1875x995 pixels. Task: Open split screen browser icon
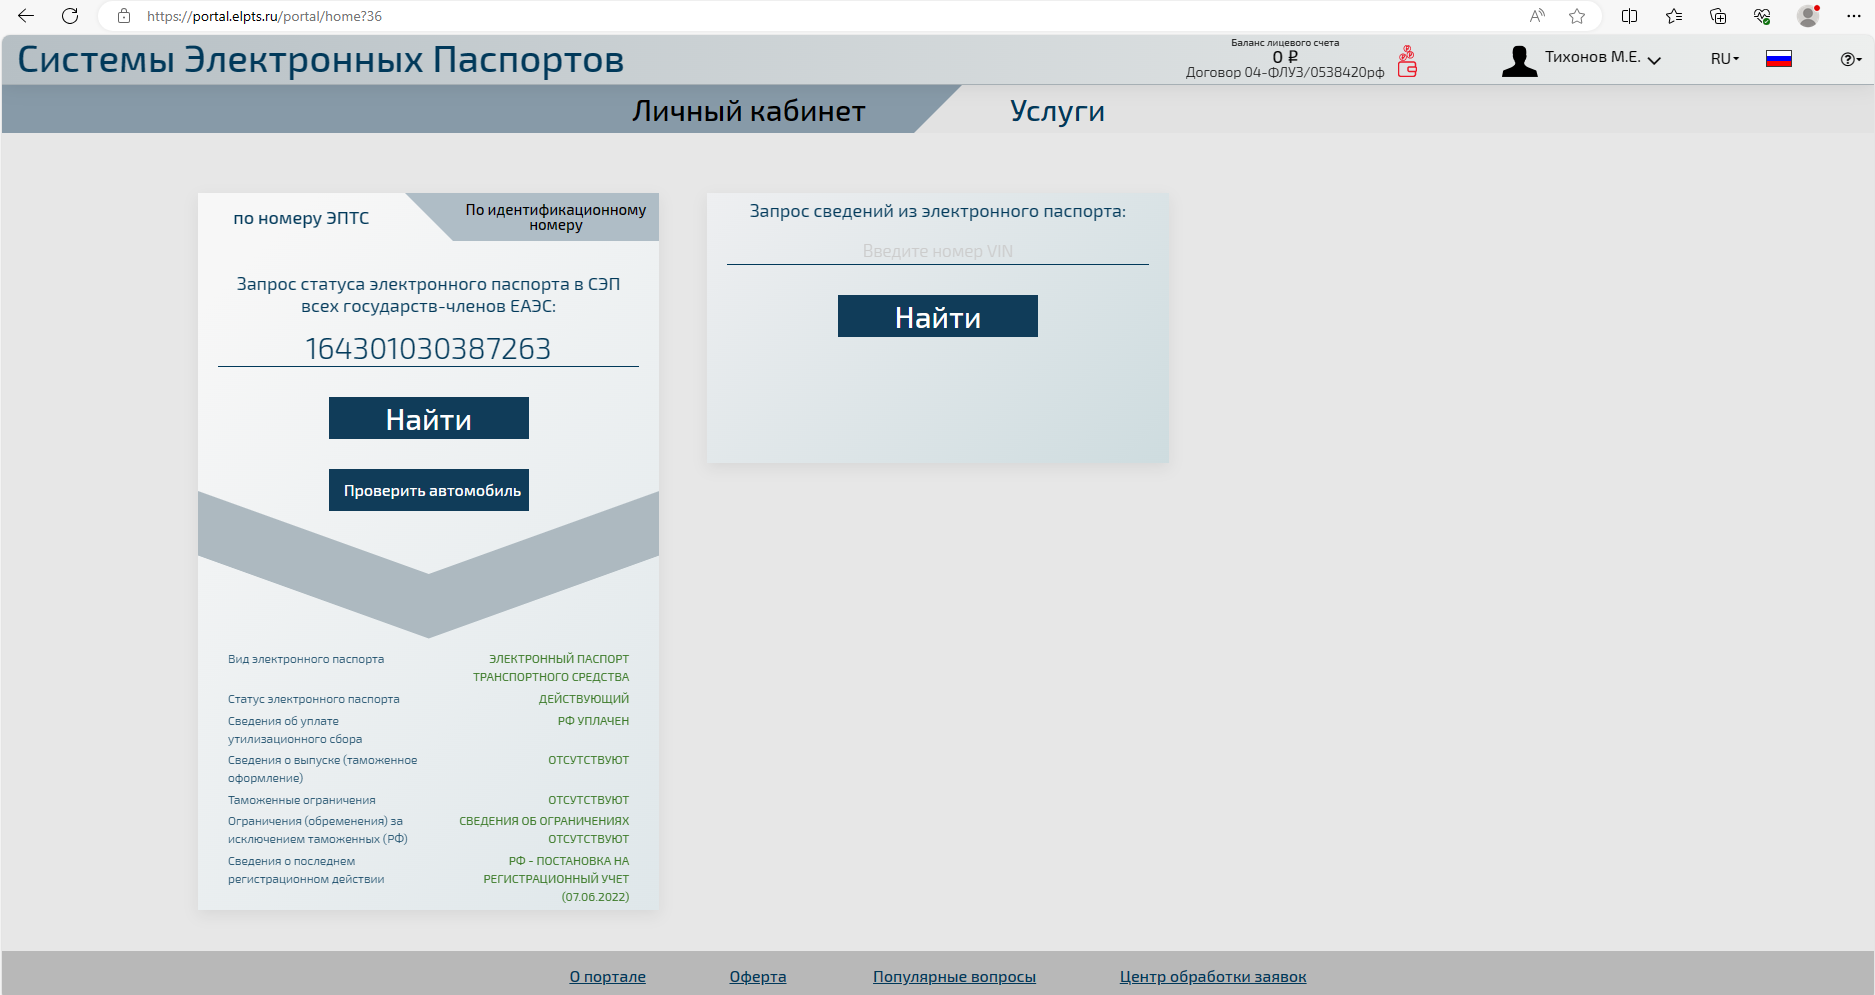point(1629,16)
